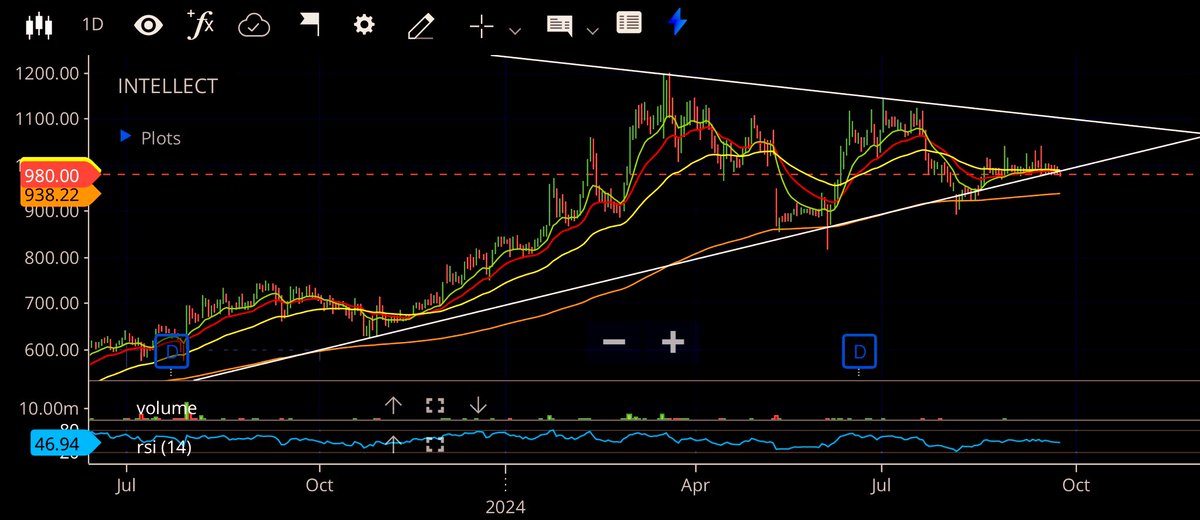Screen dimensions: 1200x520
Task: Click the 800.00 price axis label
Action: pos(52,257)
